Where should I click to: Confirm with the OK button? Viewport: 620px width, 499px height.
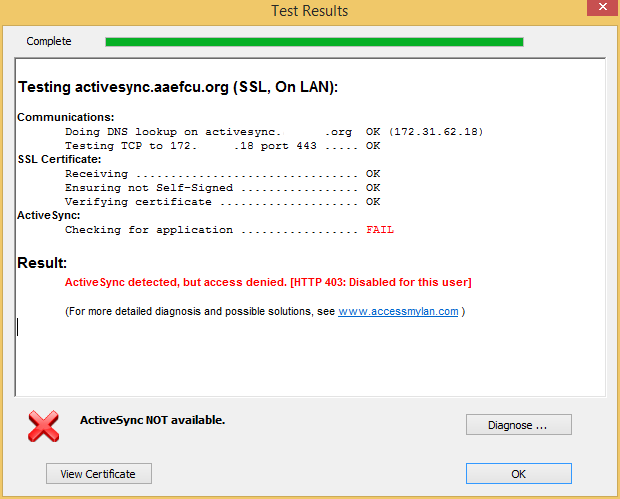pos(518,474)
